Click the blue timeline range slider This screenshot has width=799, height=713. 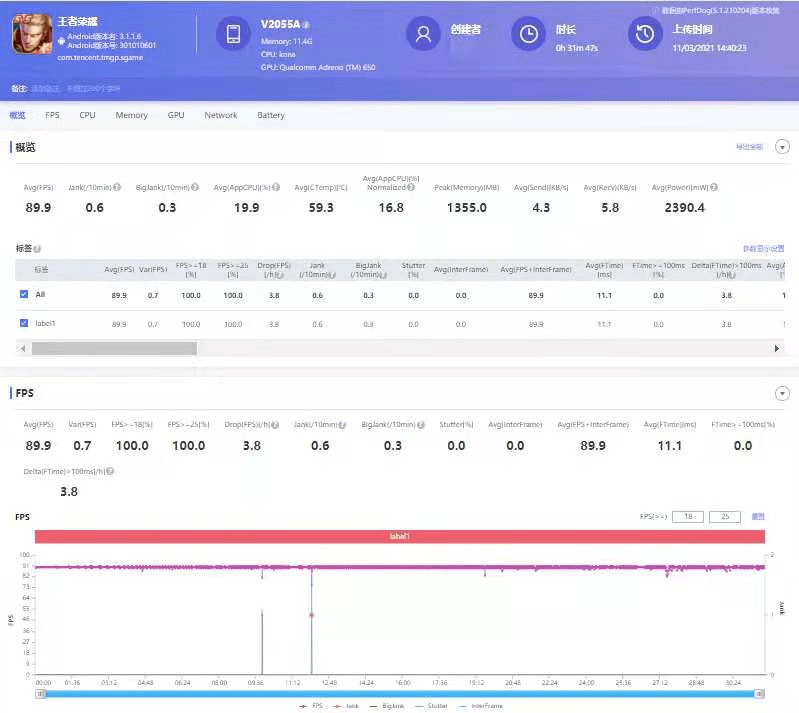[x=400, y=694]
